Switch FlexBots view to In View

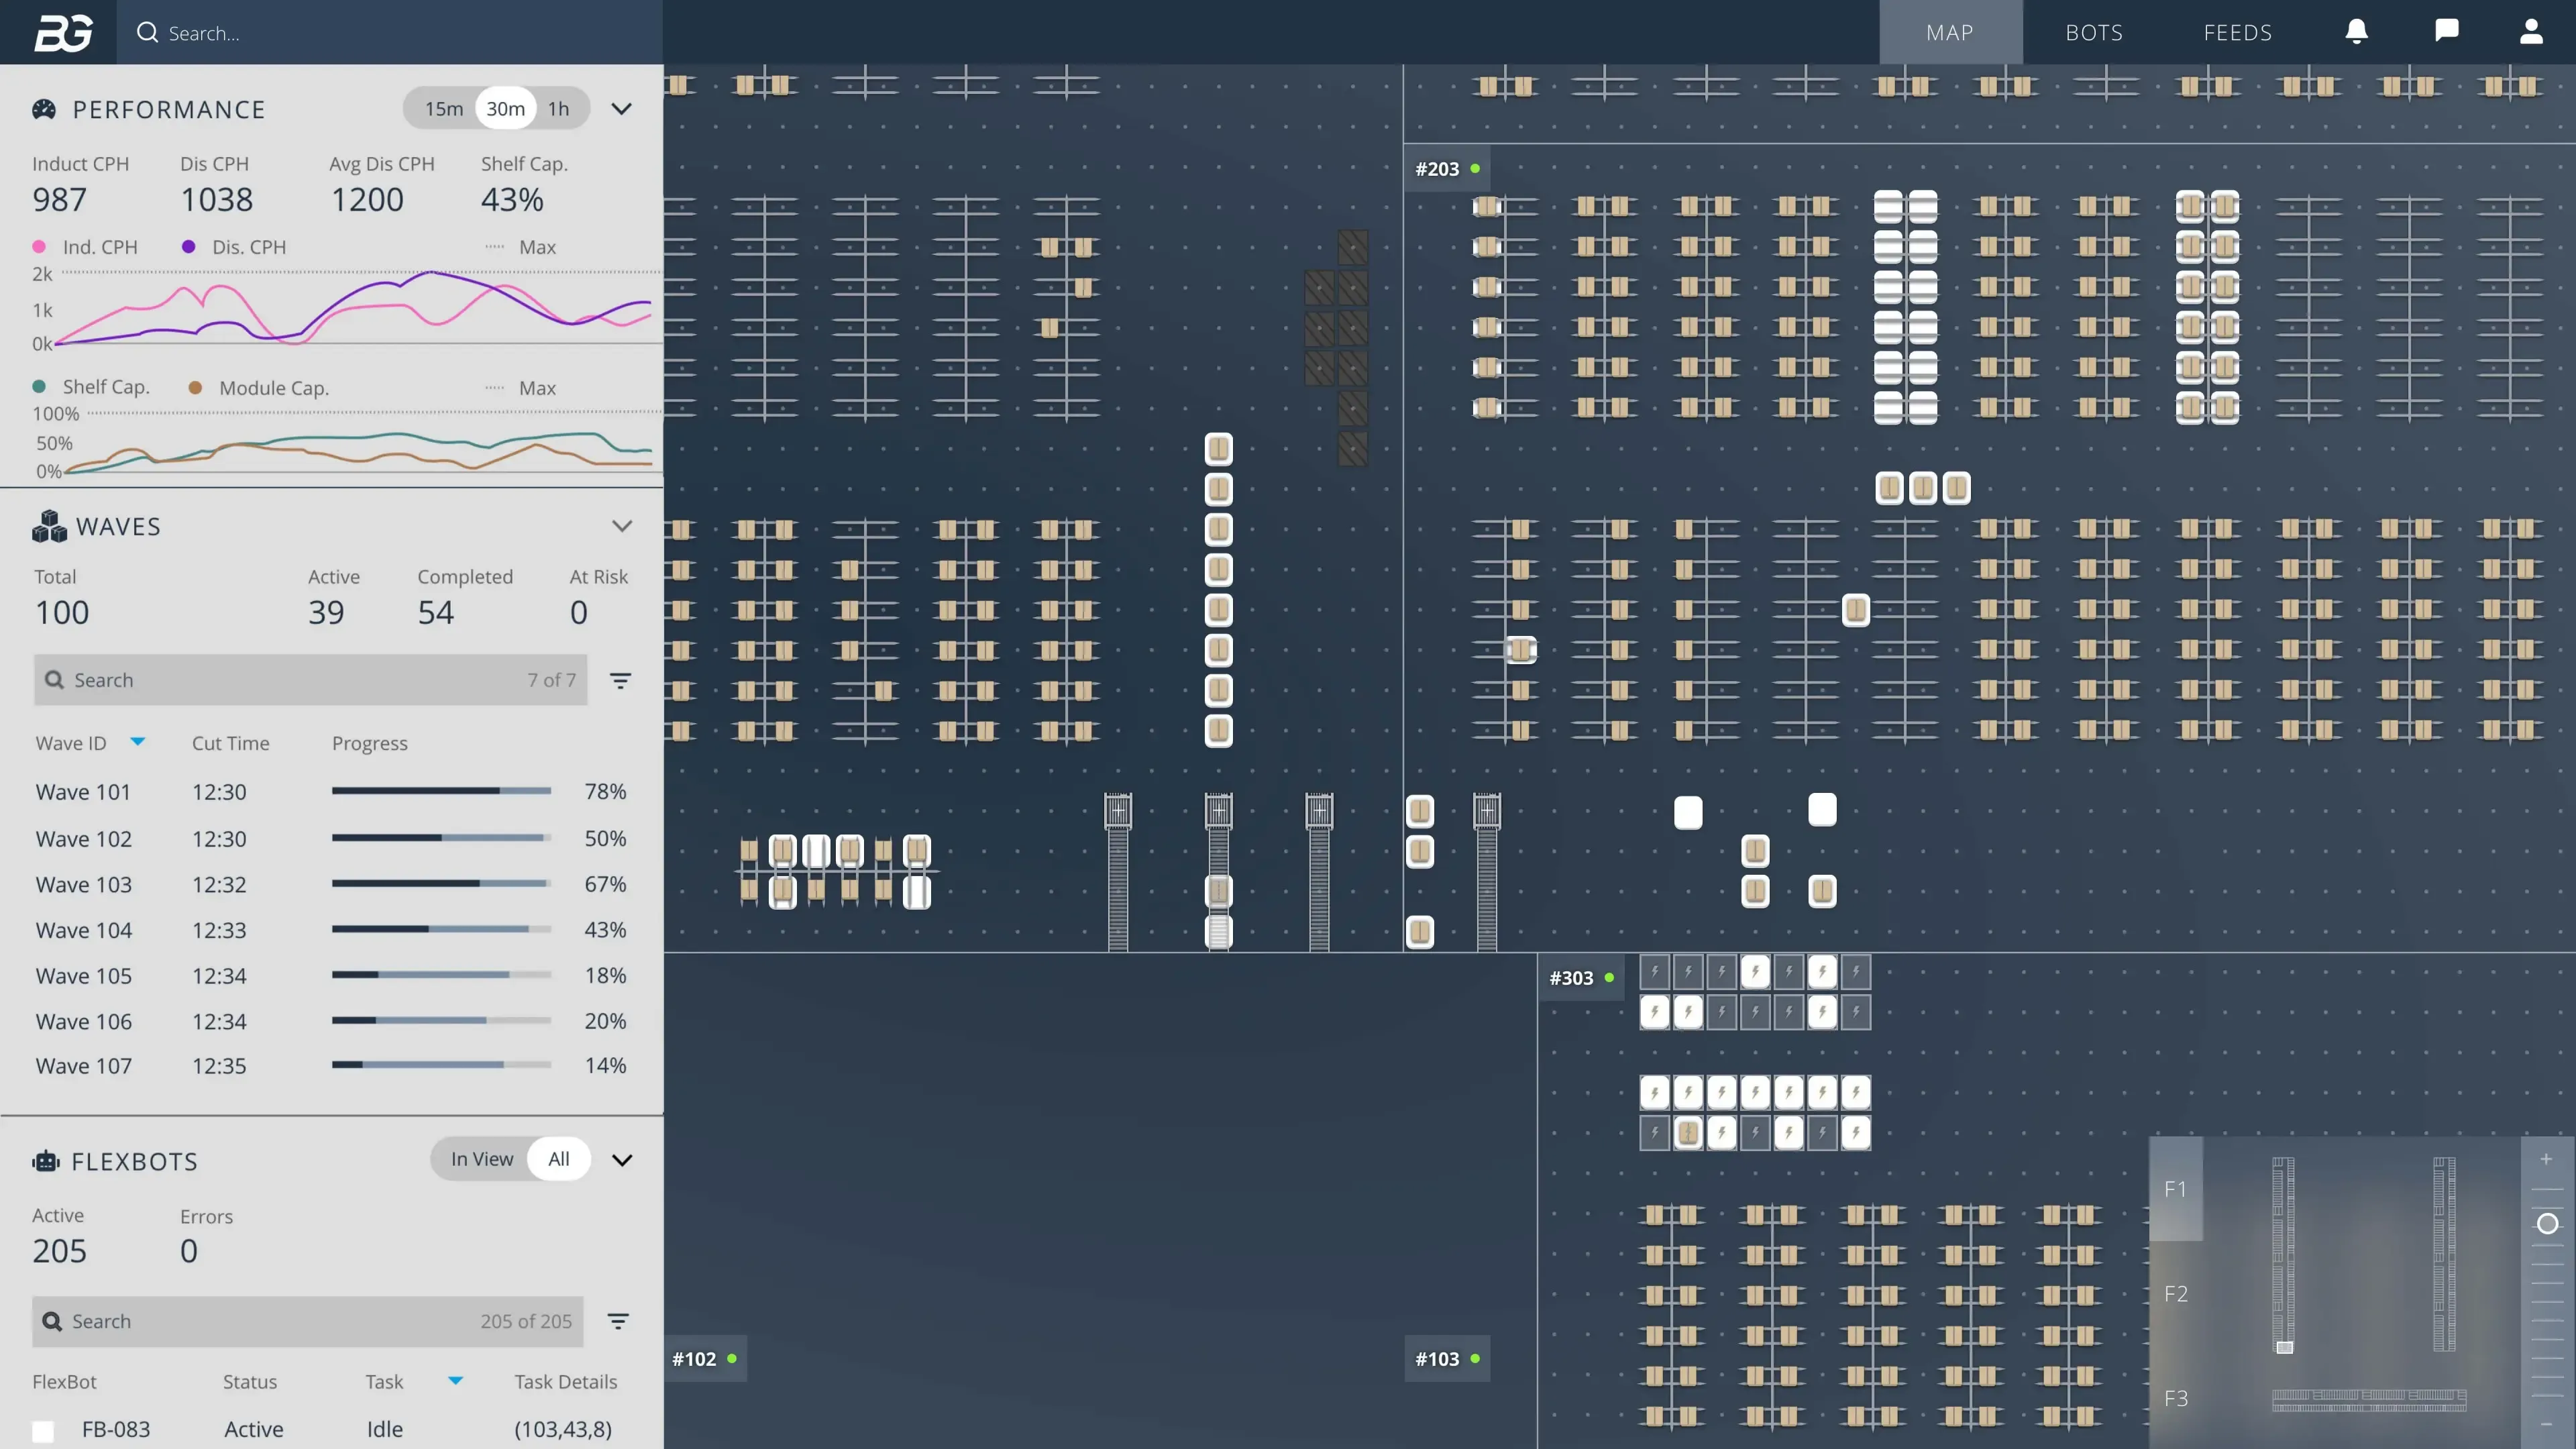[482, 1159]
